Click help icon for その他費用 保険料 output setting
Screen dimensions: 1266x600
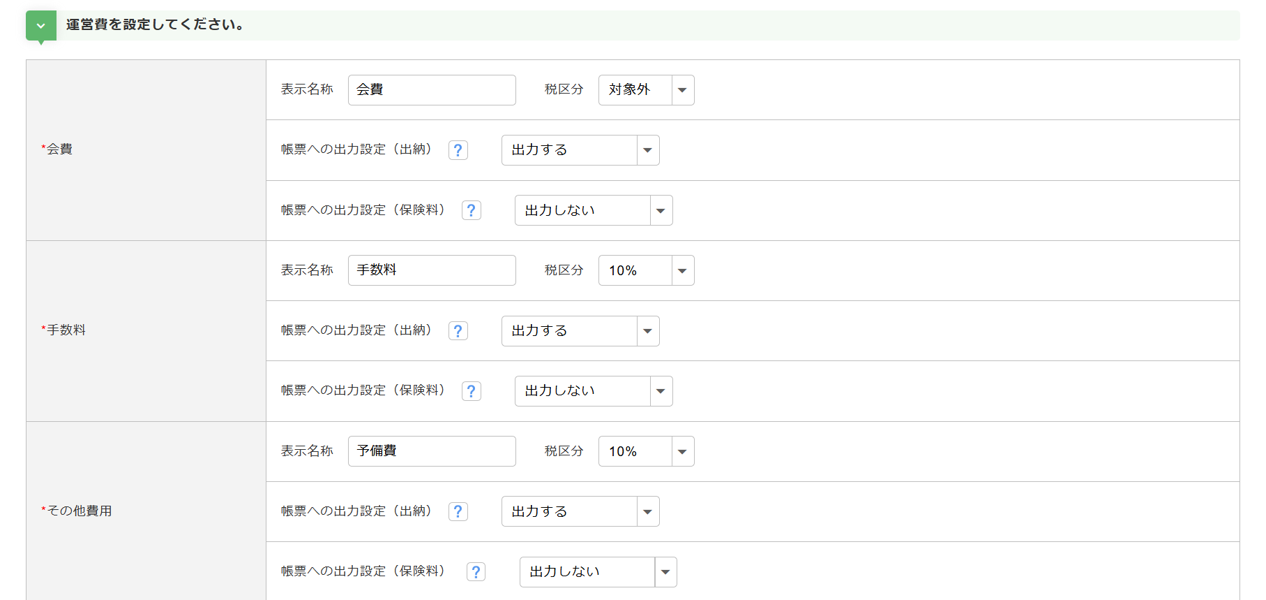click(x=476, y=572)
